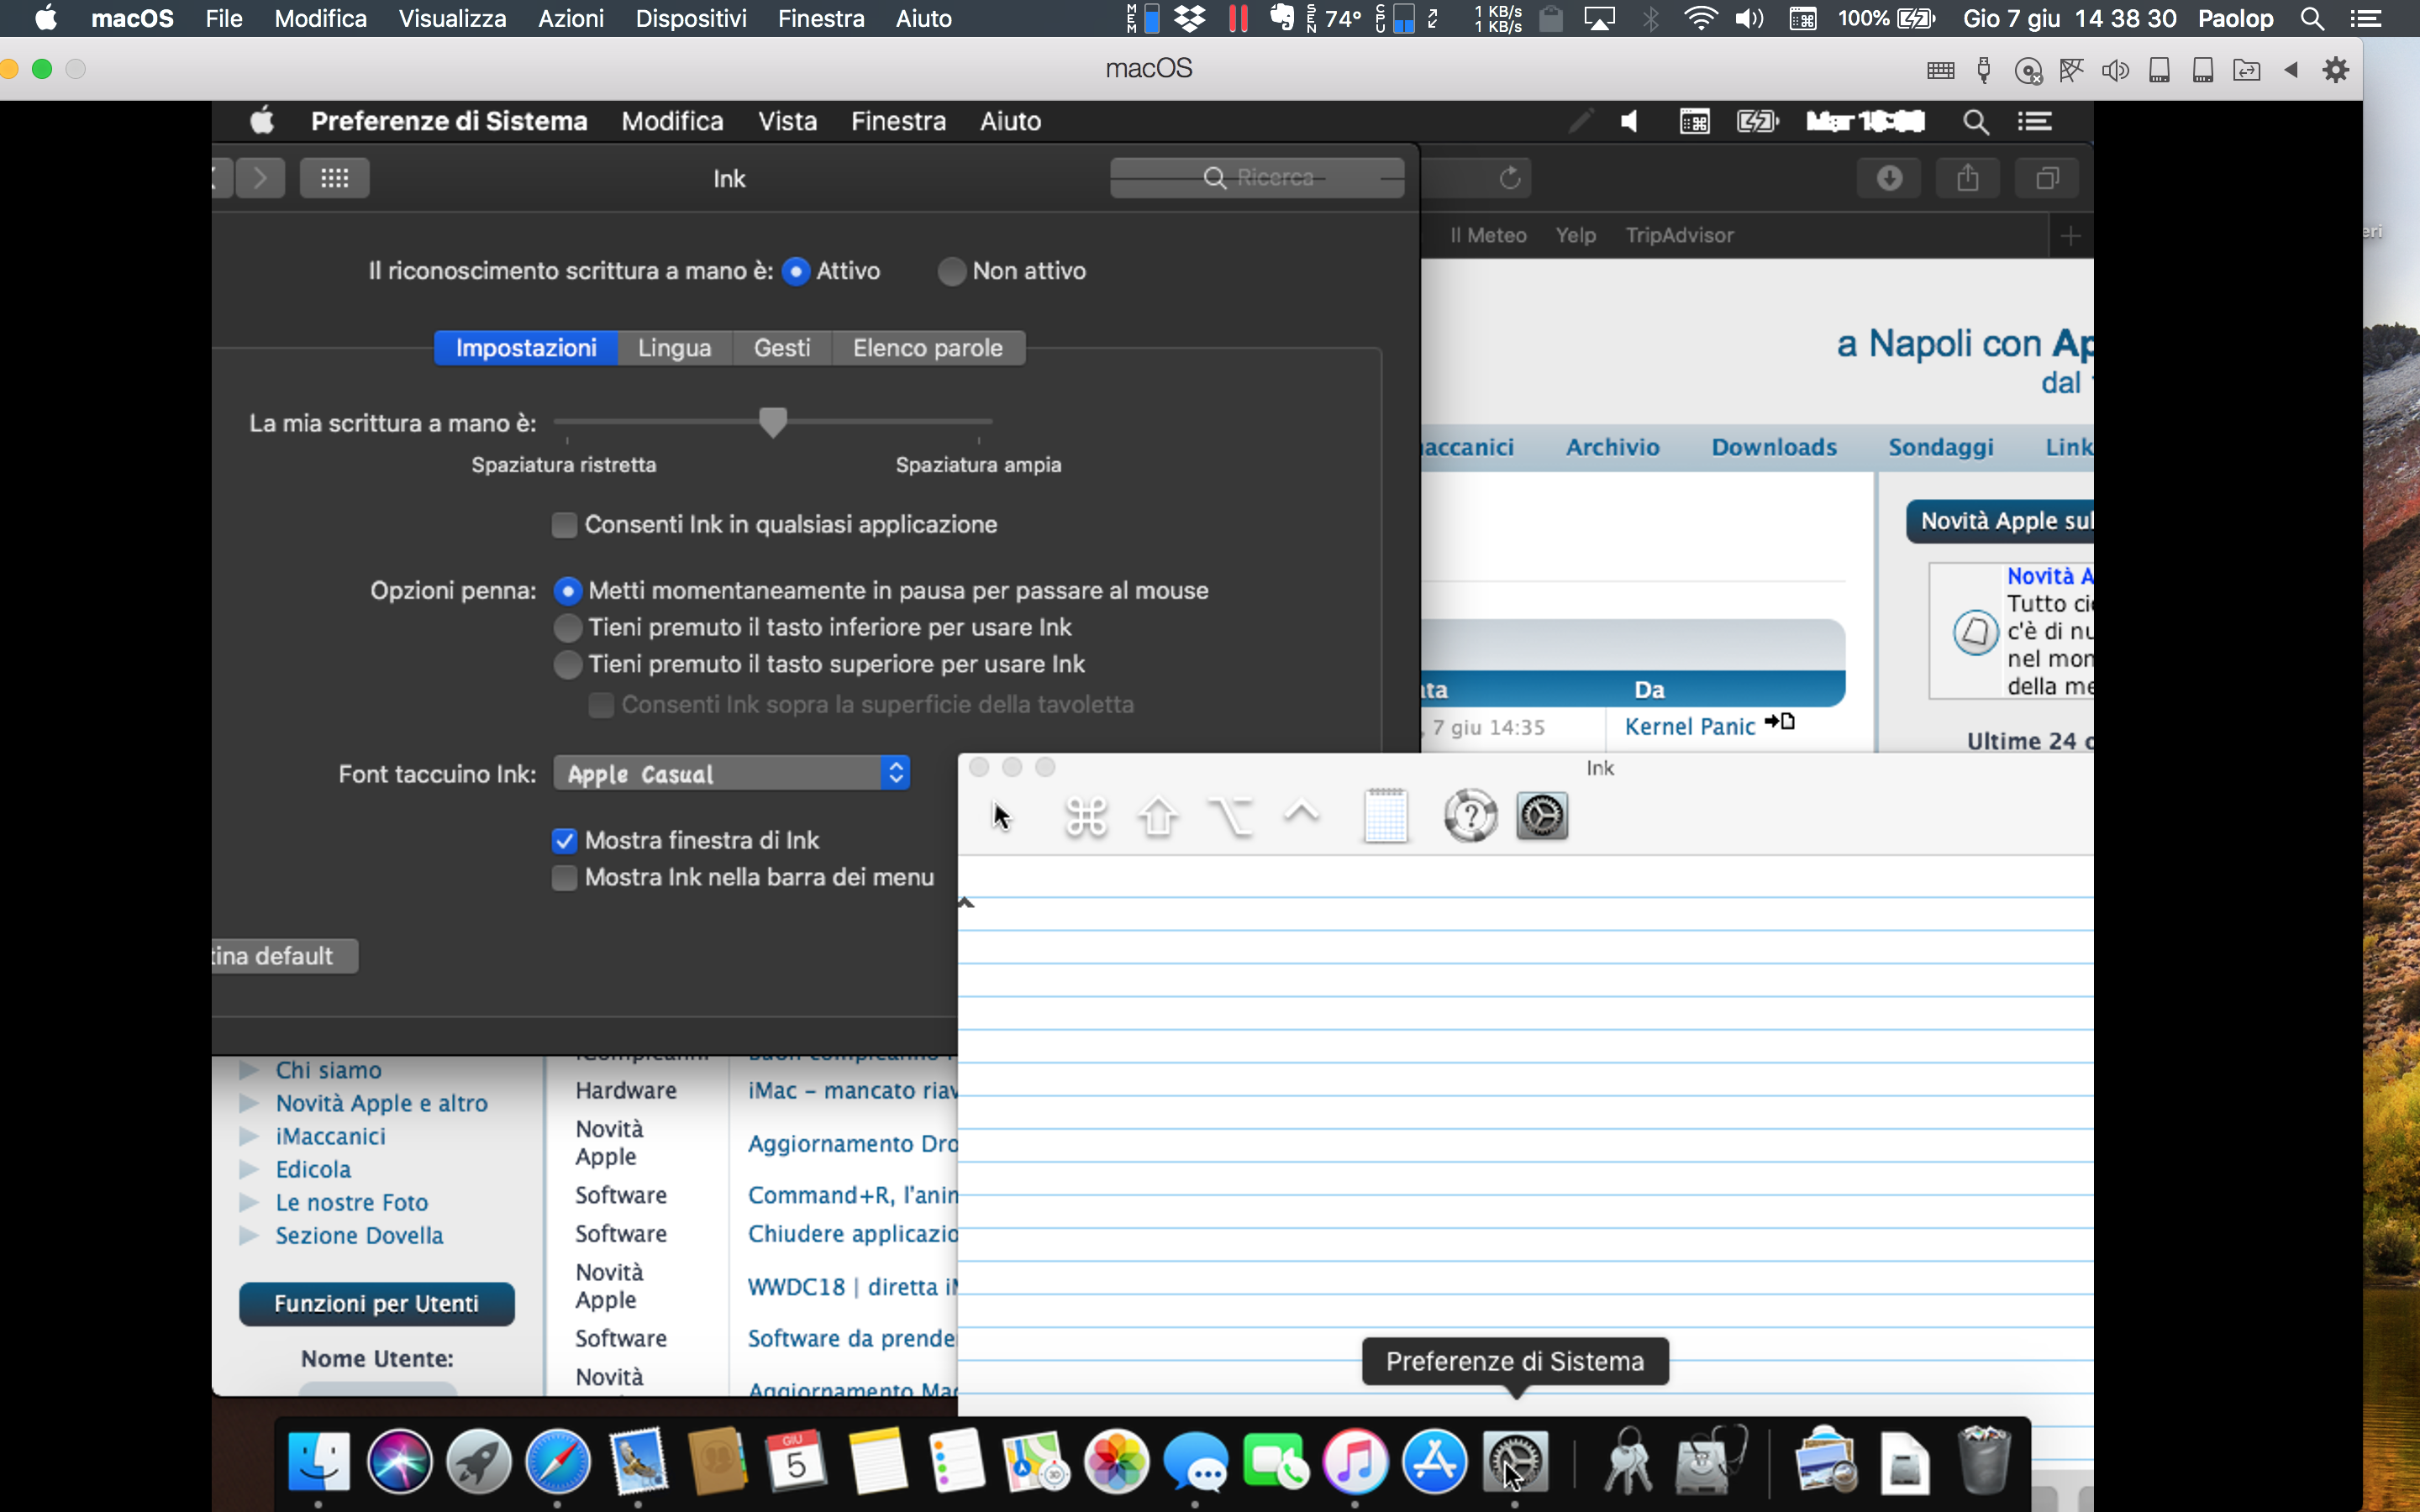Uncheck Mostra finestra di Ink

pos(564,841)
